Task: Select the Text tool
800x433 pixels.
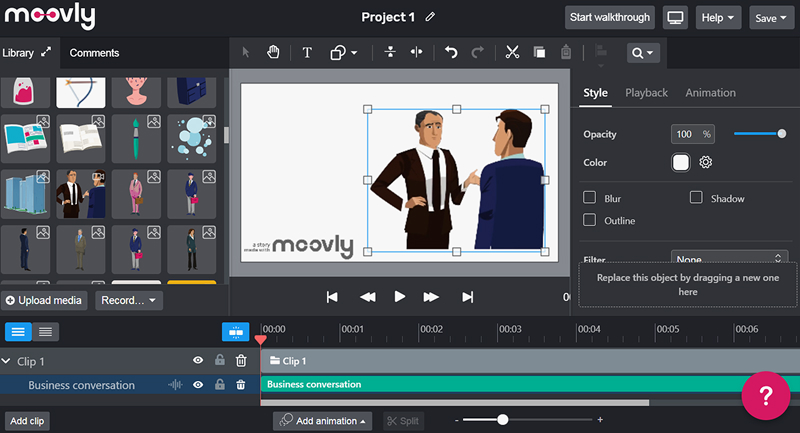Action: point(307,53)
